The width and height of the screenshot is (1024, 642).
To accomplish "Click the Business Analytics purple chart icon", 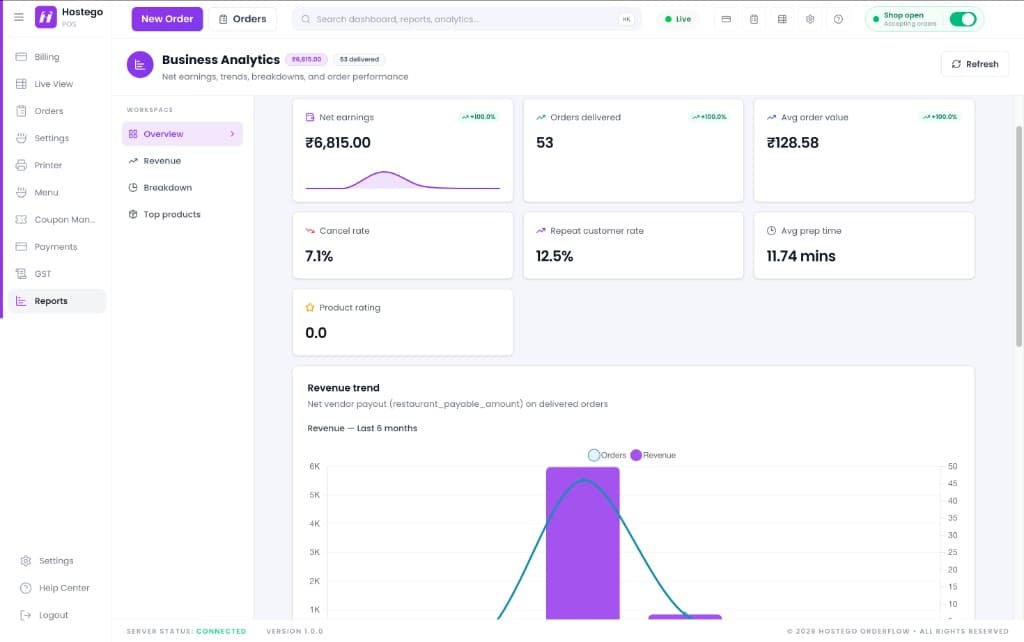I will 140,65.
